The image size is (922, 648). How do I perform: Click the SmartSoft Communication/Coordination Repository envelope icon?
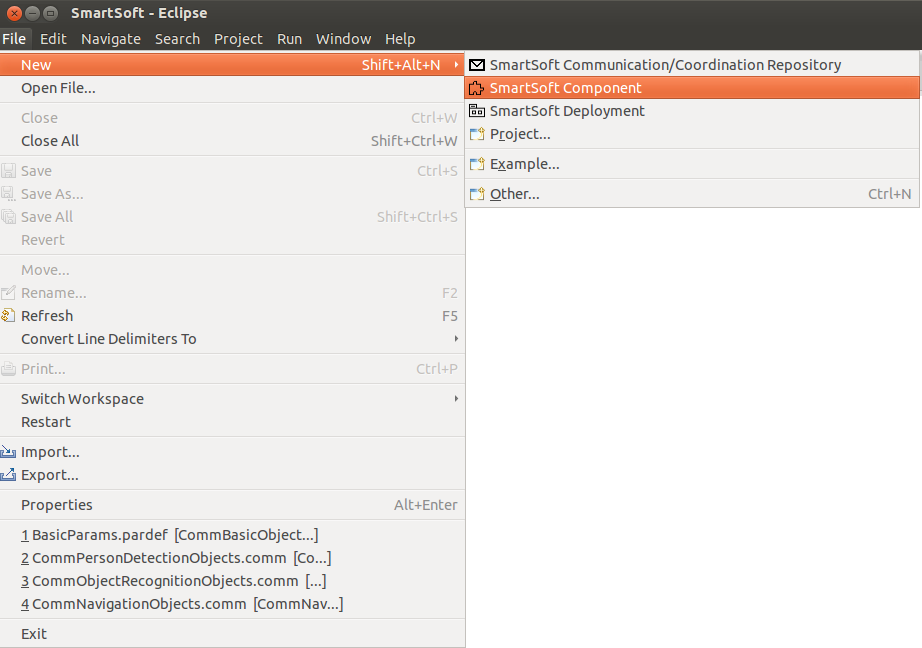[x=477, y=65]
